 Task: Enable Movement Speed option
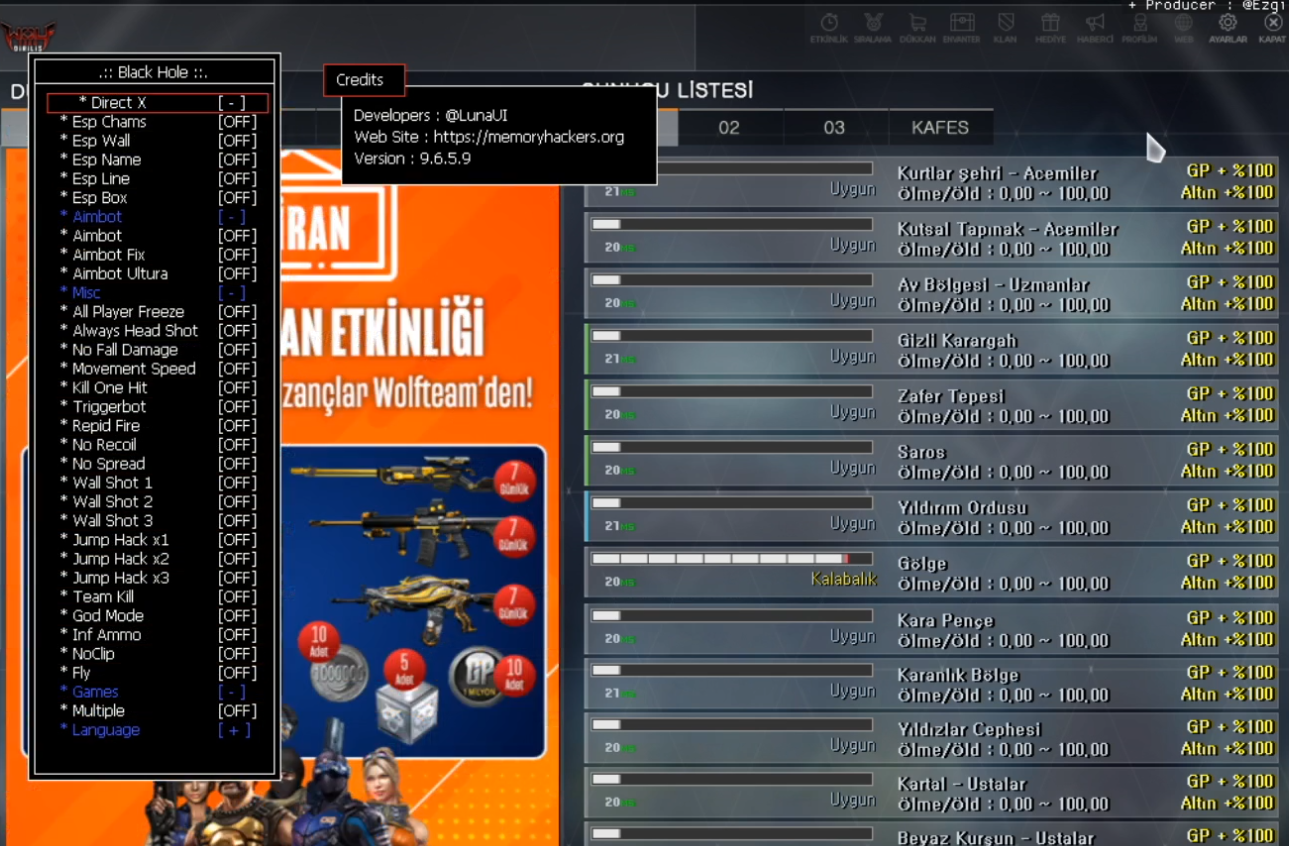point(157,369)
